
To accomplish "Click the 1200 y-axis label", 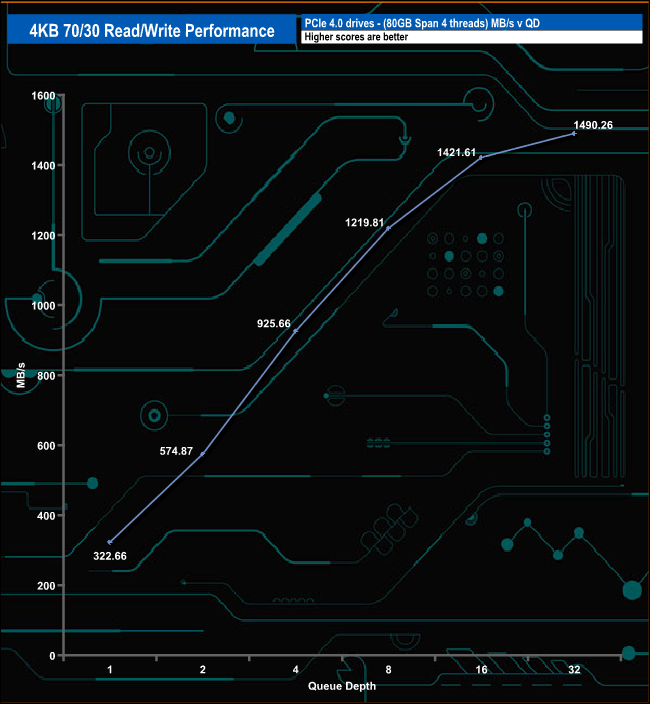I will pyautogui.click(x=43, y=236).
